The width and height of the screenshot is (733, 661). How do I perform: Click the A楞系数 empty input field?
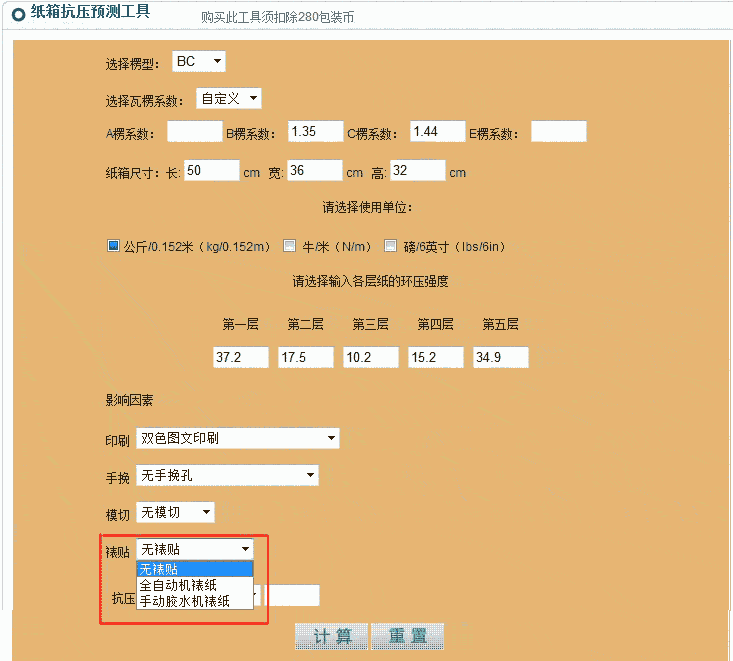tap(195, 132)
